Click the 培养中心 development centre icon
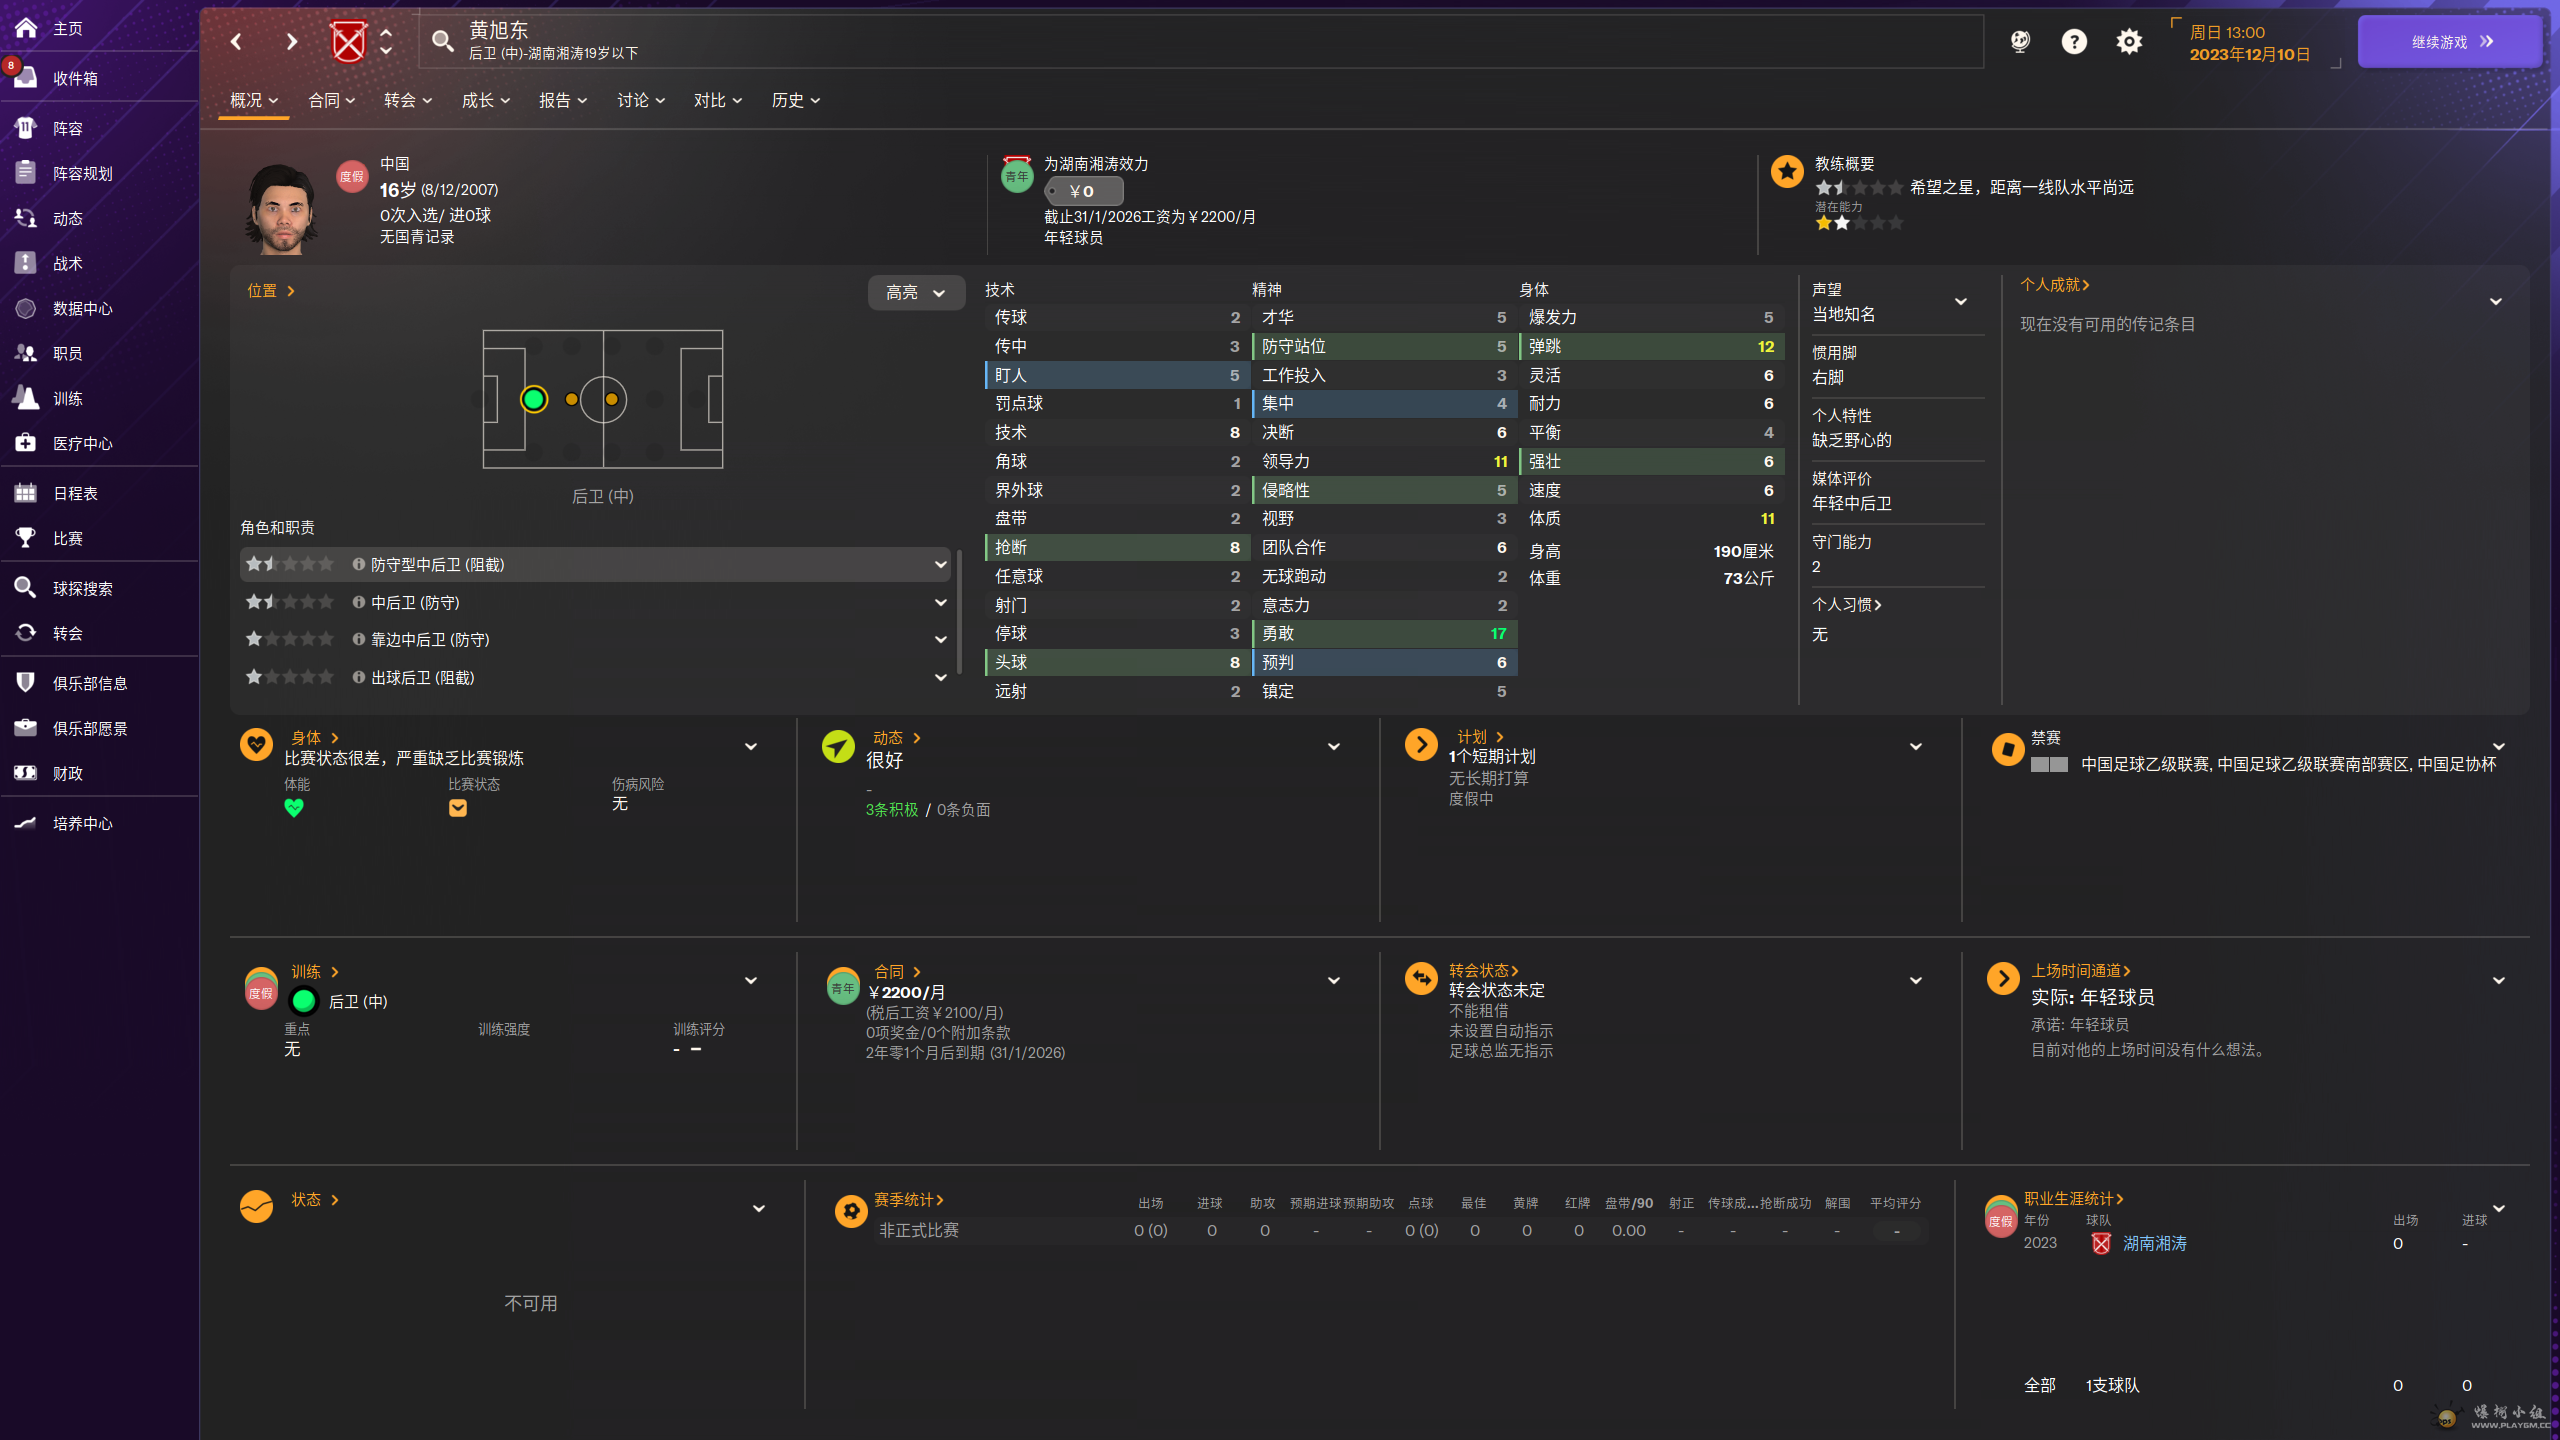The height and width of the screenshot is (1440, 2560). tap(26, 823)
